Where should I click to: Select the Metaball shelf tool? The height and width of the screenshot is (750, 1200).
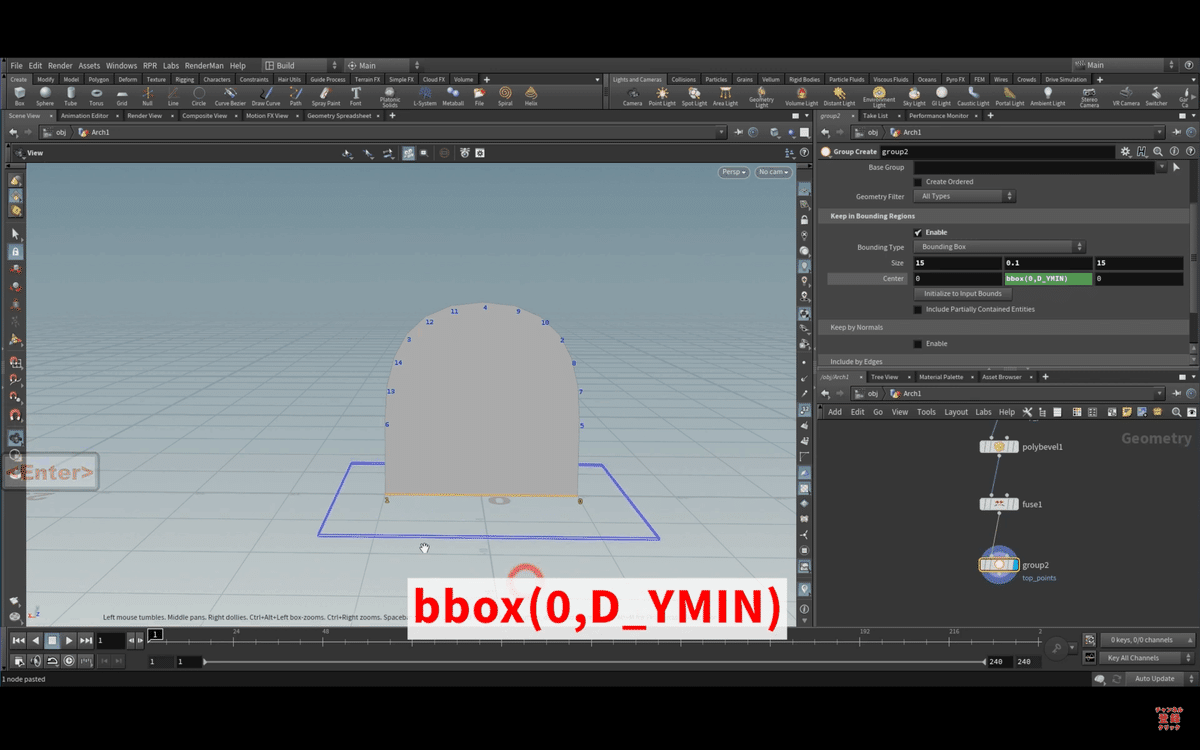coord(453,96)
